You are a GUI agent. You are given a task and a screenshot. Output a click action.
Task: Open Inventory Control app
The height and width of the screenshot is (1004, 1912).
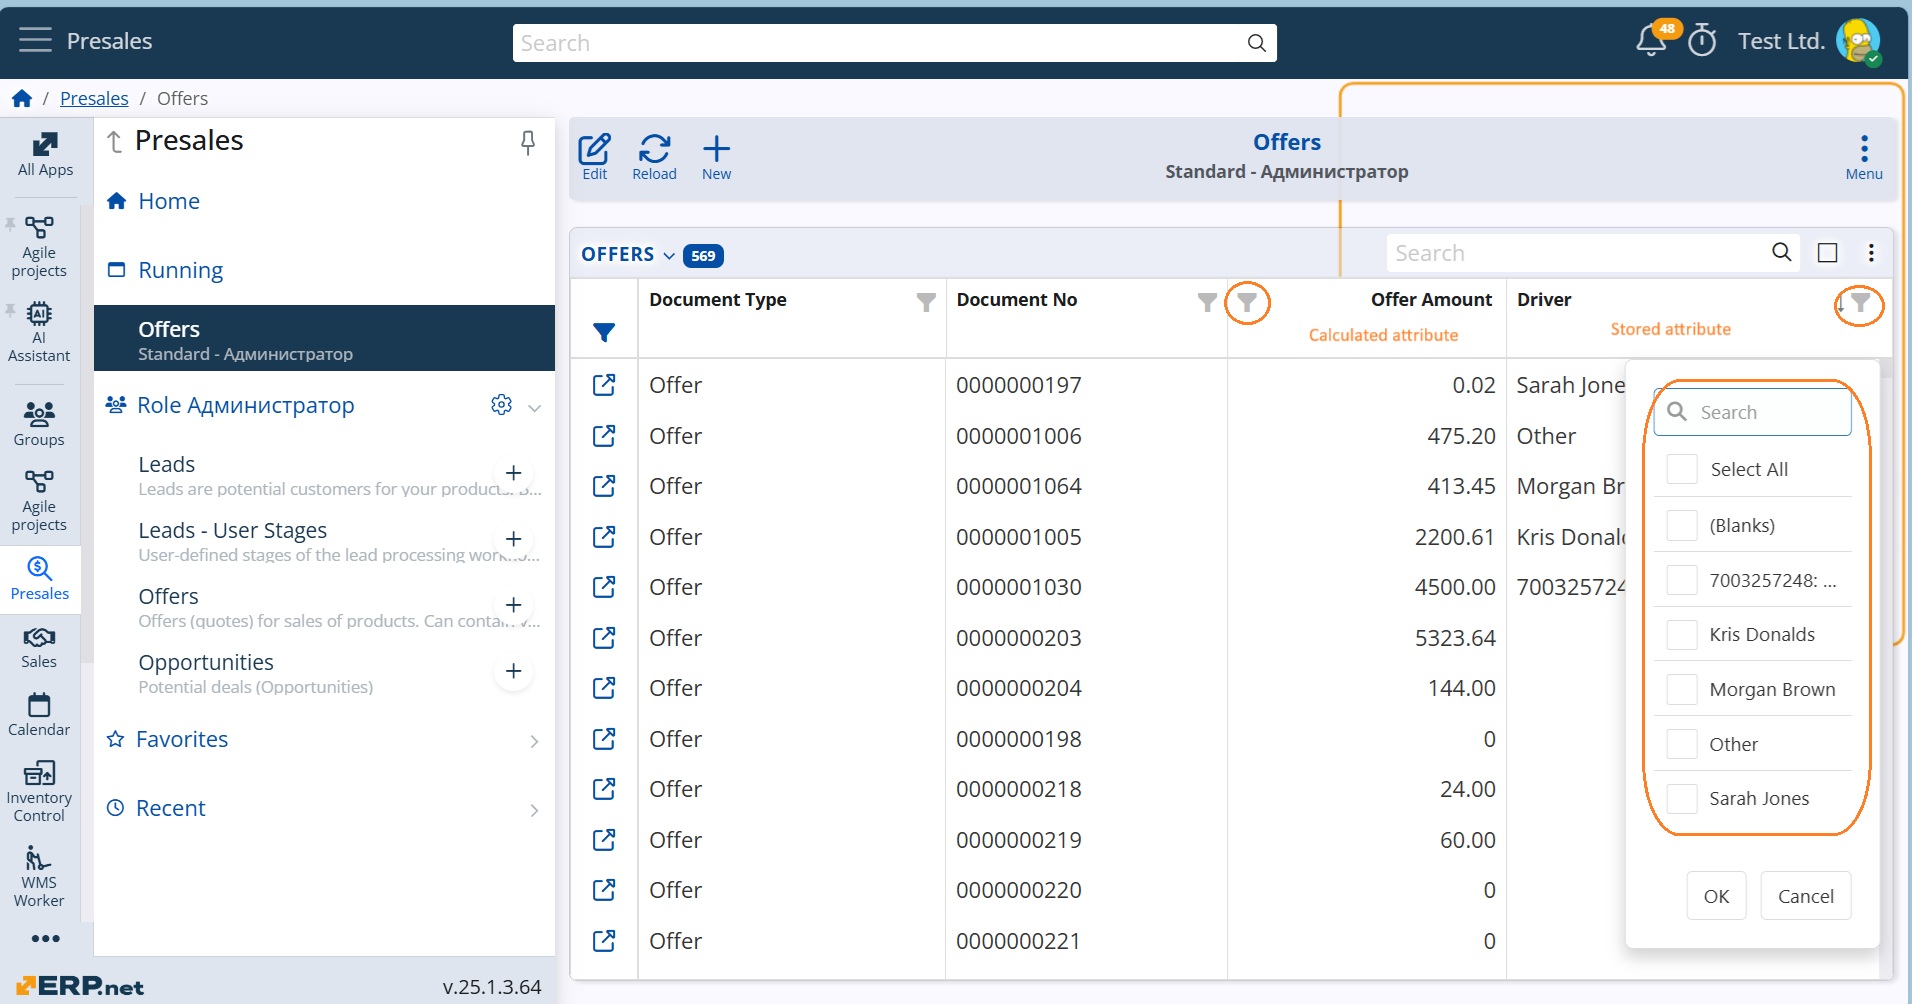coord(39,790)
